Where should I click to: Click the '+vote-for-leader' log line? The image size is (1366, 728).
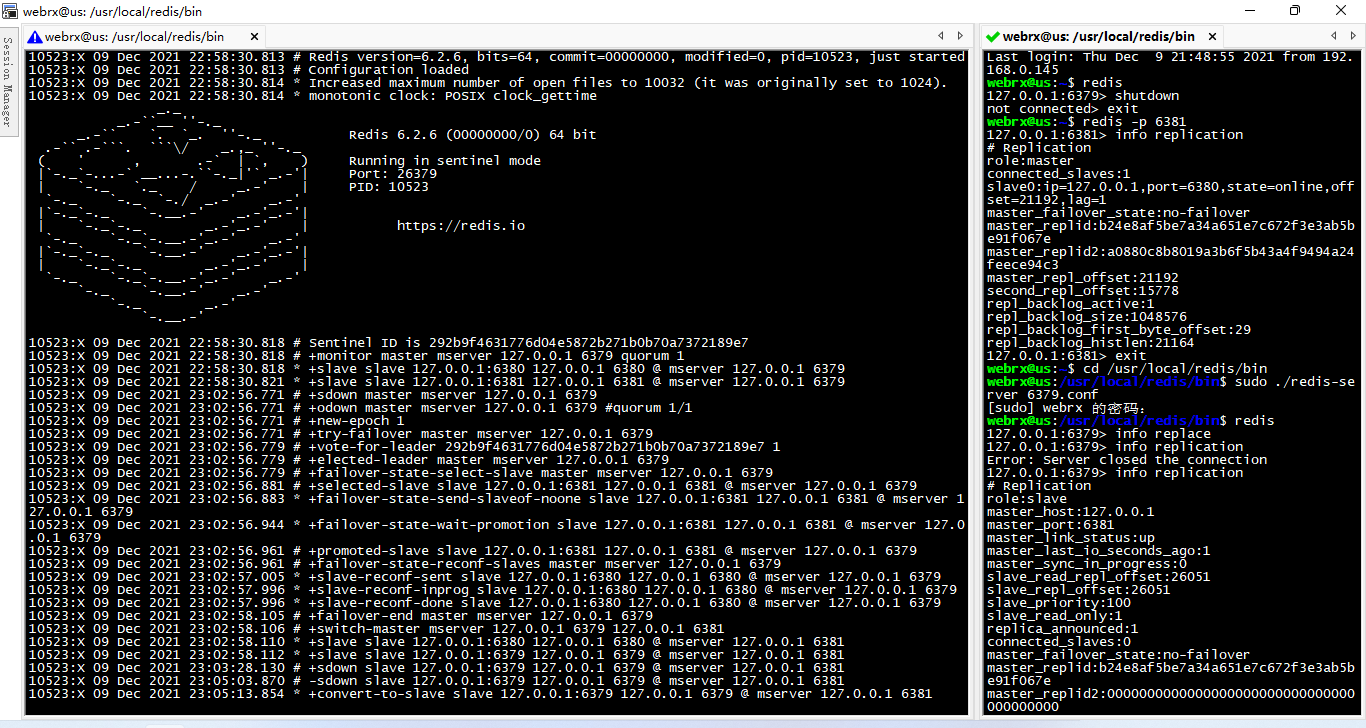pos(404,447)
